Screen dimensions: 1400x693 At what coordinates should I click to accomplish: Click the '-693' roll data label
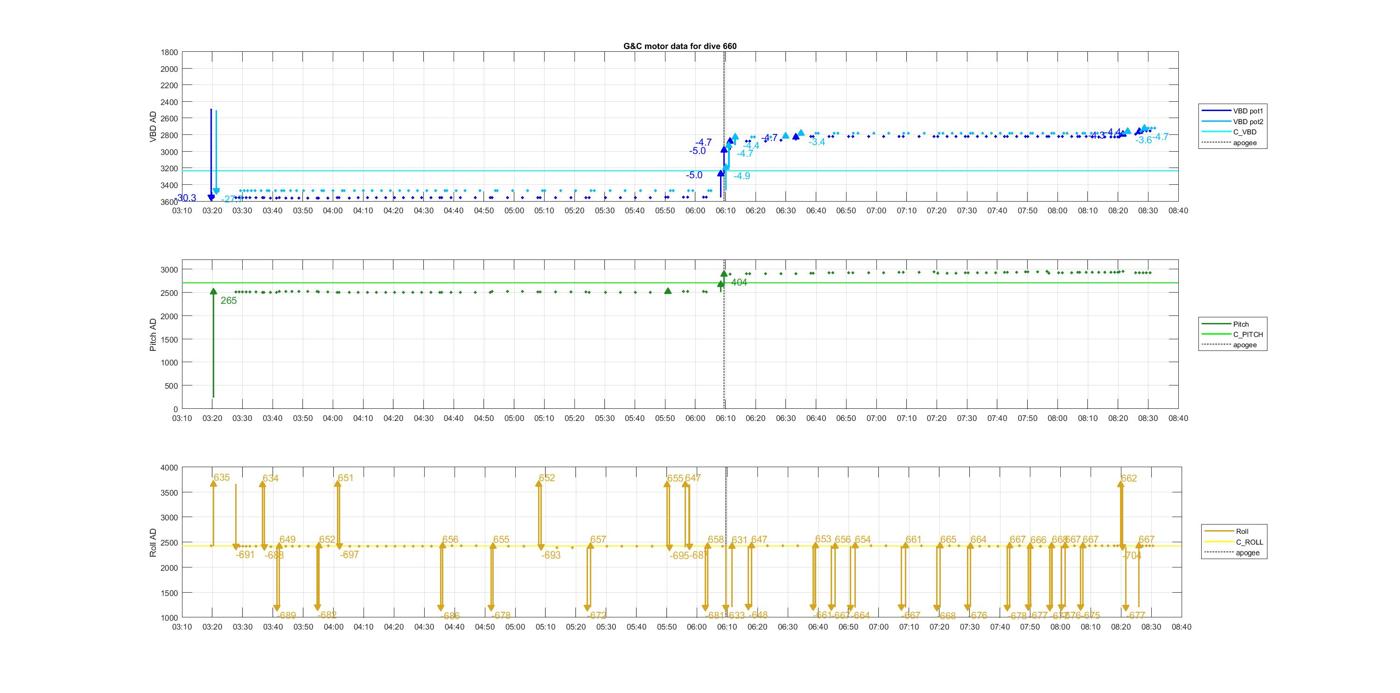tap(552, 555)
